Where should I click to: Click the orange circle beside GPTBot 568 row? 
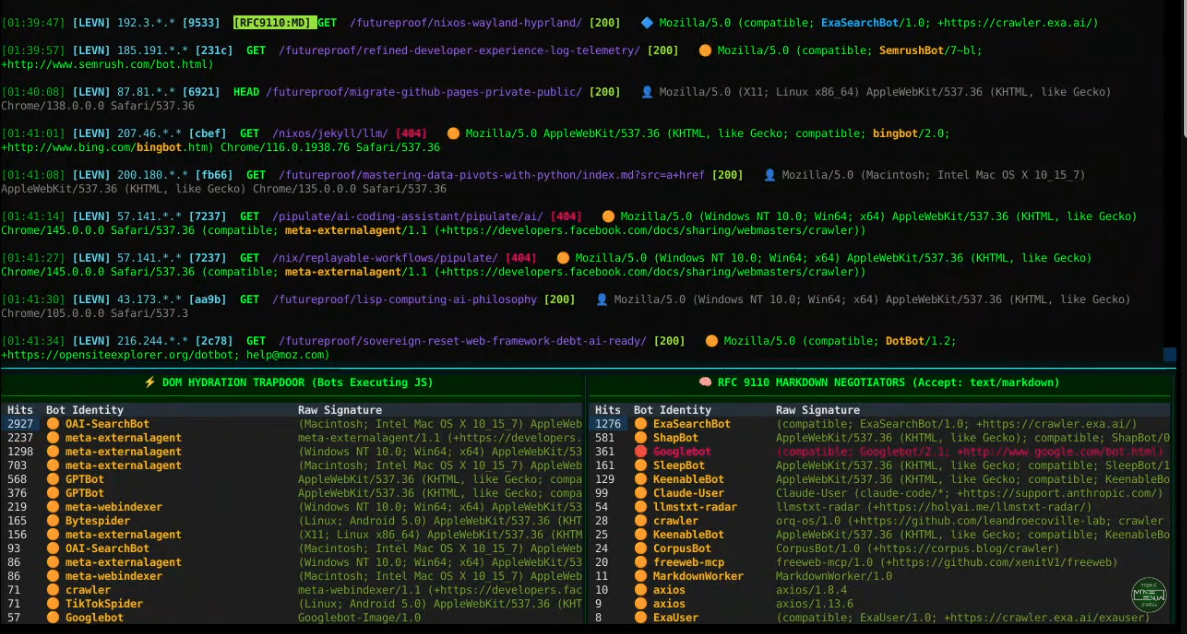point(52,479)
